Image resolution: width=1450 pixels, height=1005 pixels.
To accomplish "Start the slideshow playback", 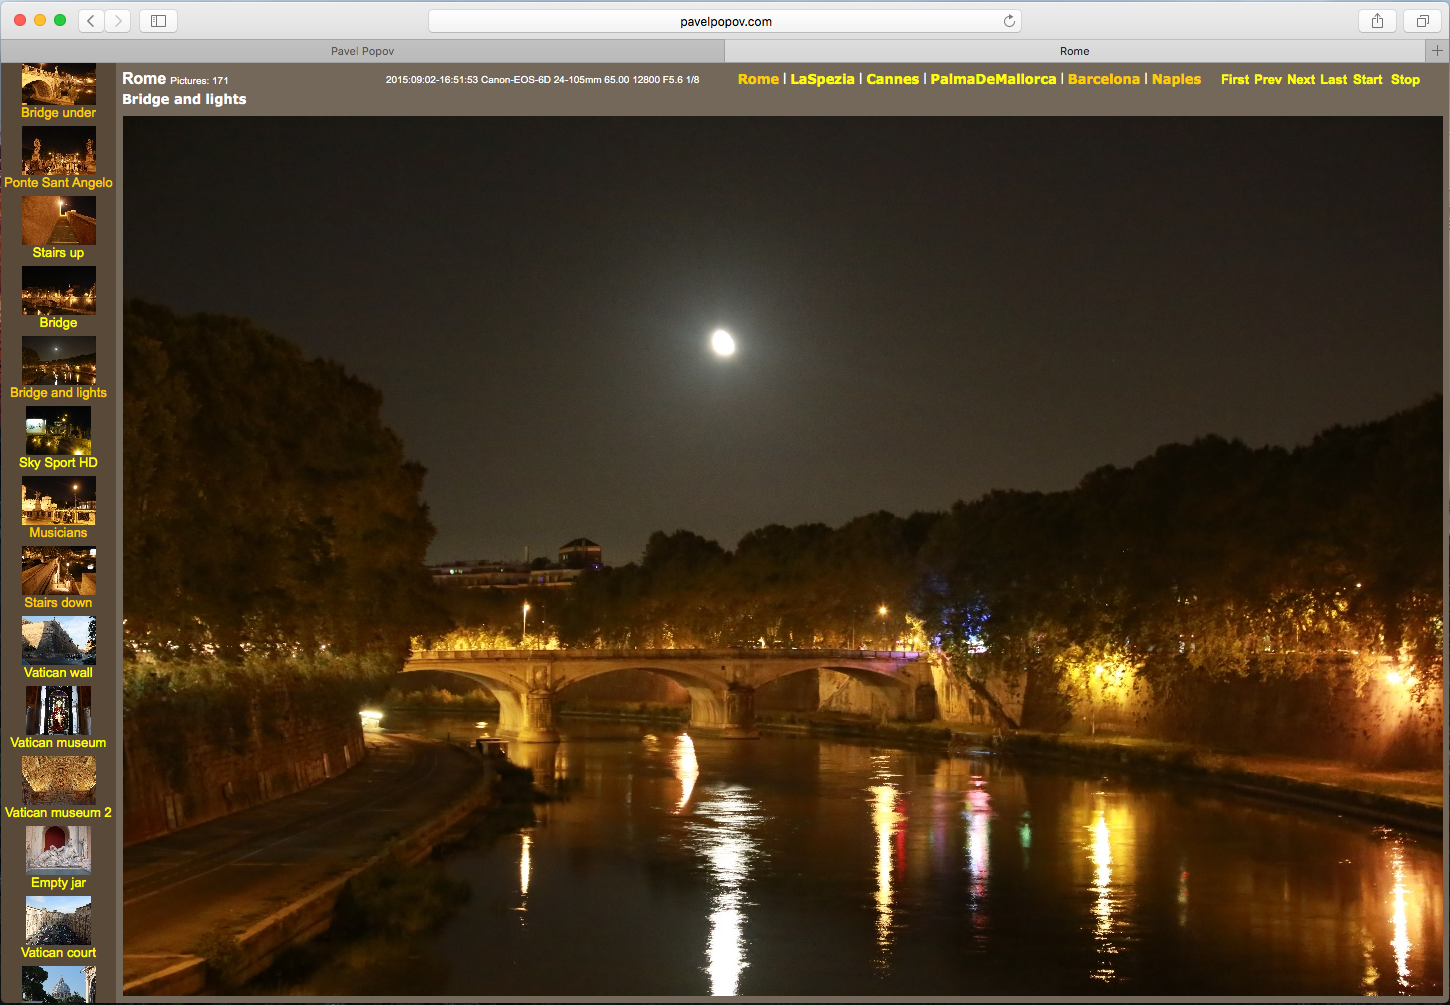I will 1367,80.
